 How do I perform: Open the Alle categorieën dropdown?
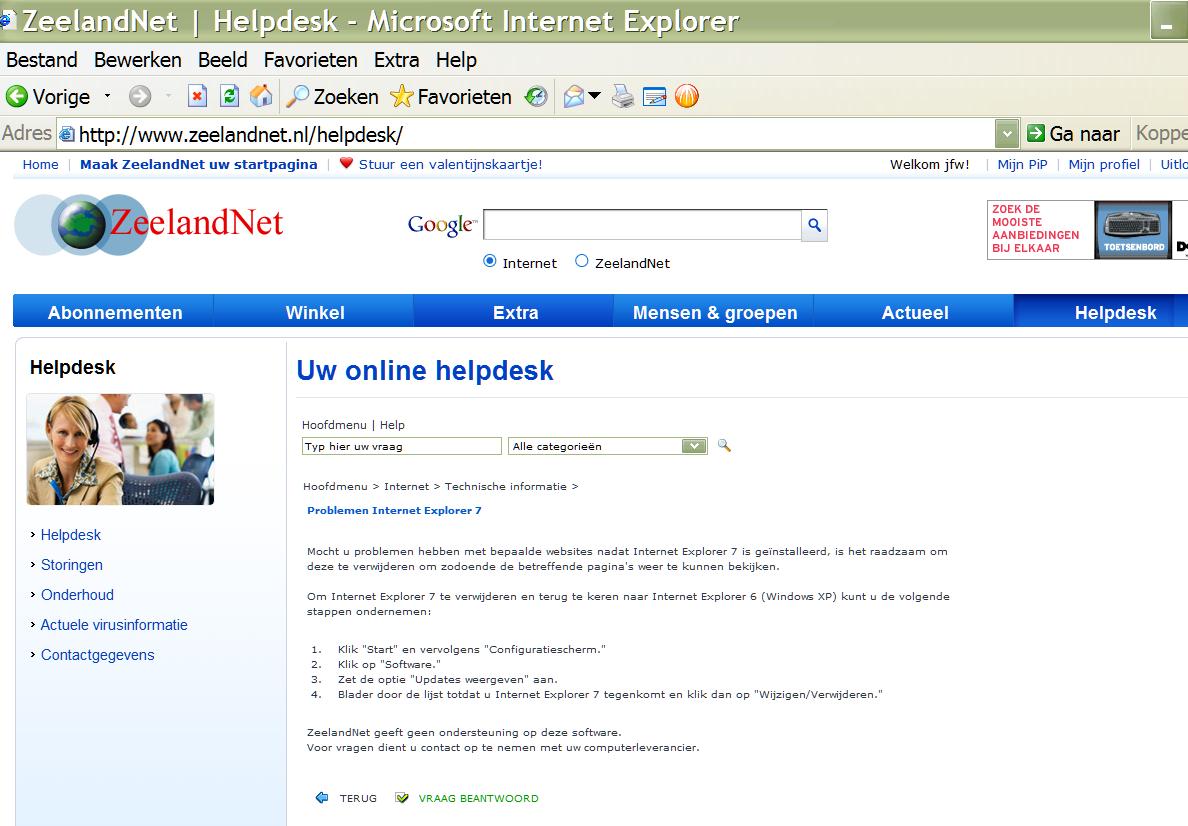608,446
